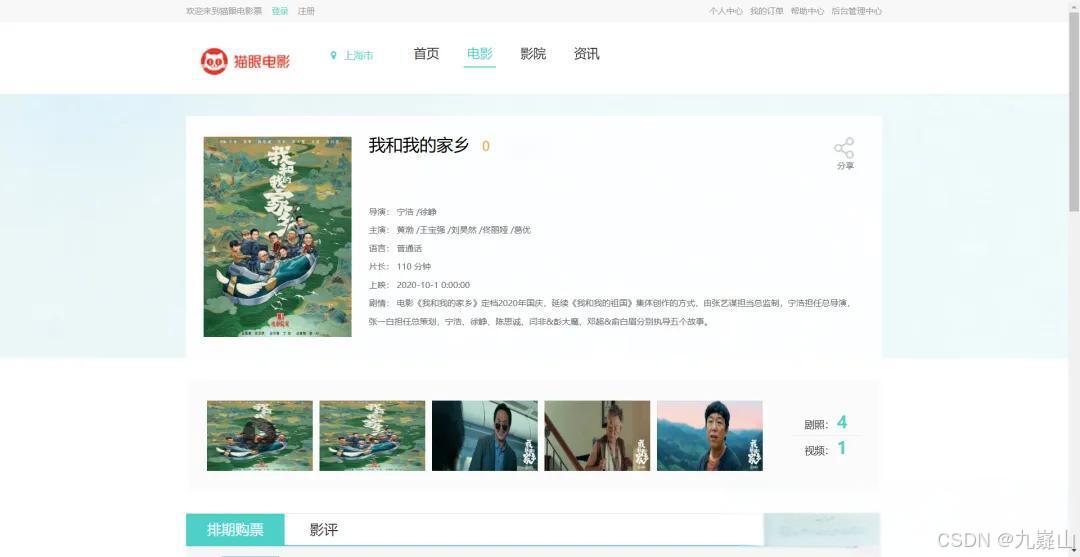Screen dimensions: 1080x557
Task: Open 后台管理中心 from top bar
Action: pyautogui.click(x=856, y=11)
